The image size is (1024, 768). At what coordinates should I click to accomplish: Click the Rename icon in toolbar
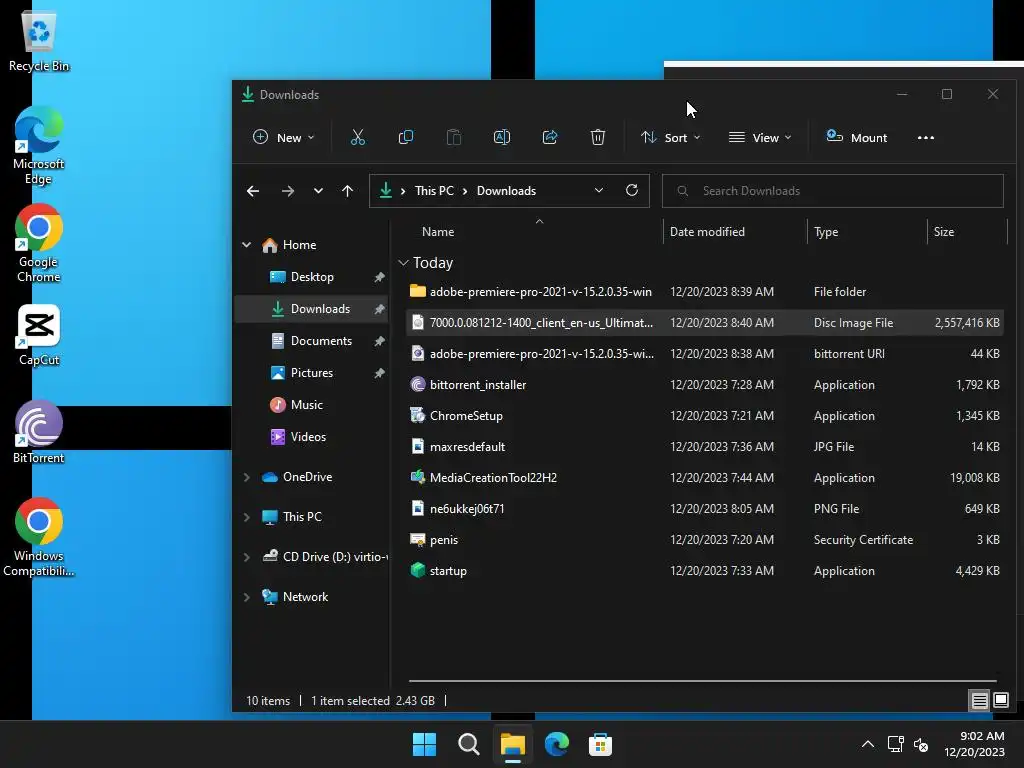pyautogui.click(x=502, y=137)
